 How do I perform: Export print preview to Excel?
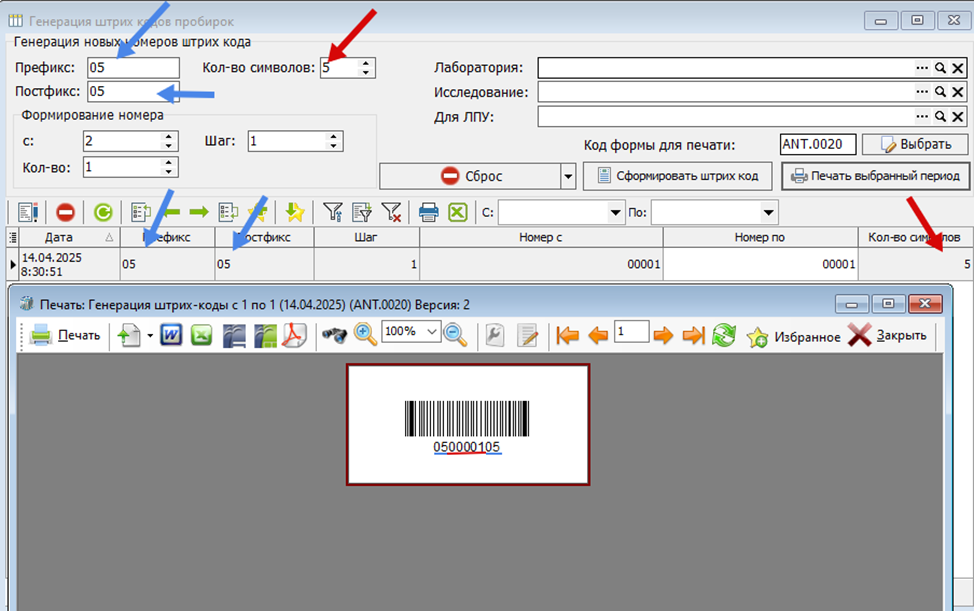pyautogui.click(x=201, y=335)
